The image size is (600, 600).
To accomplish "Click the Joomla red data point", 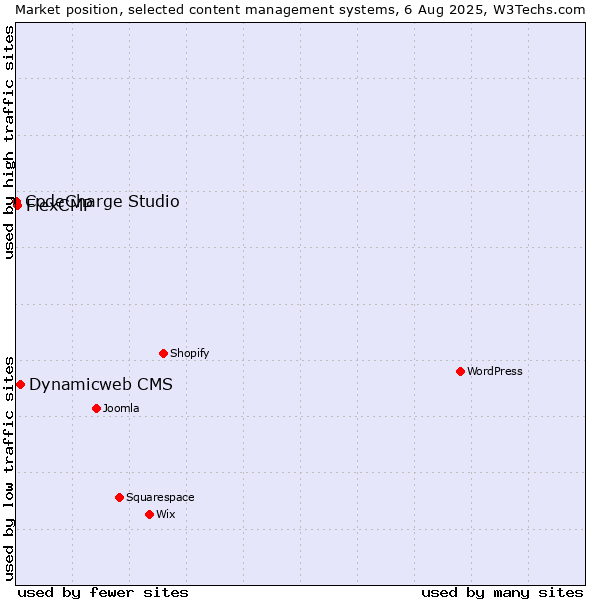I will [96, 408].
